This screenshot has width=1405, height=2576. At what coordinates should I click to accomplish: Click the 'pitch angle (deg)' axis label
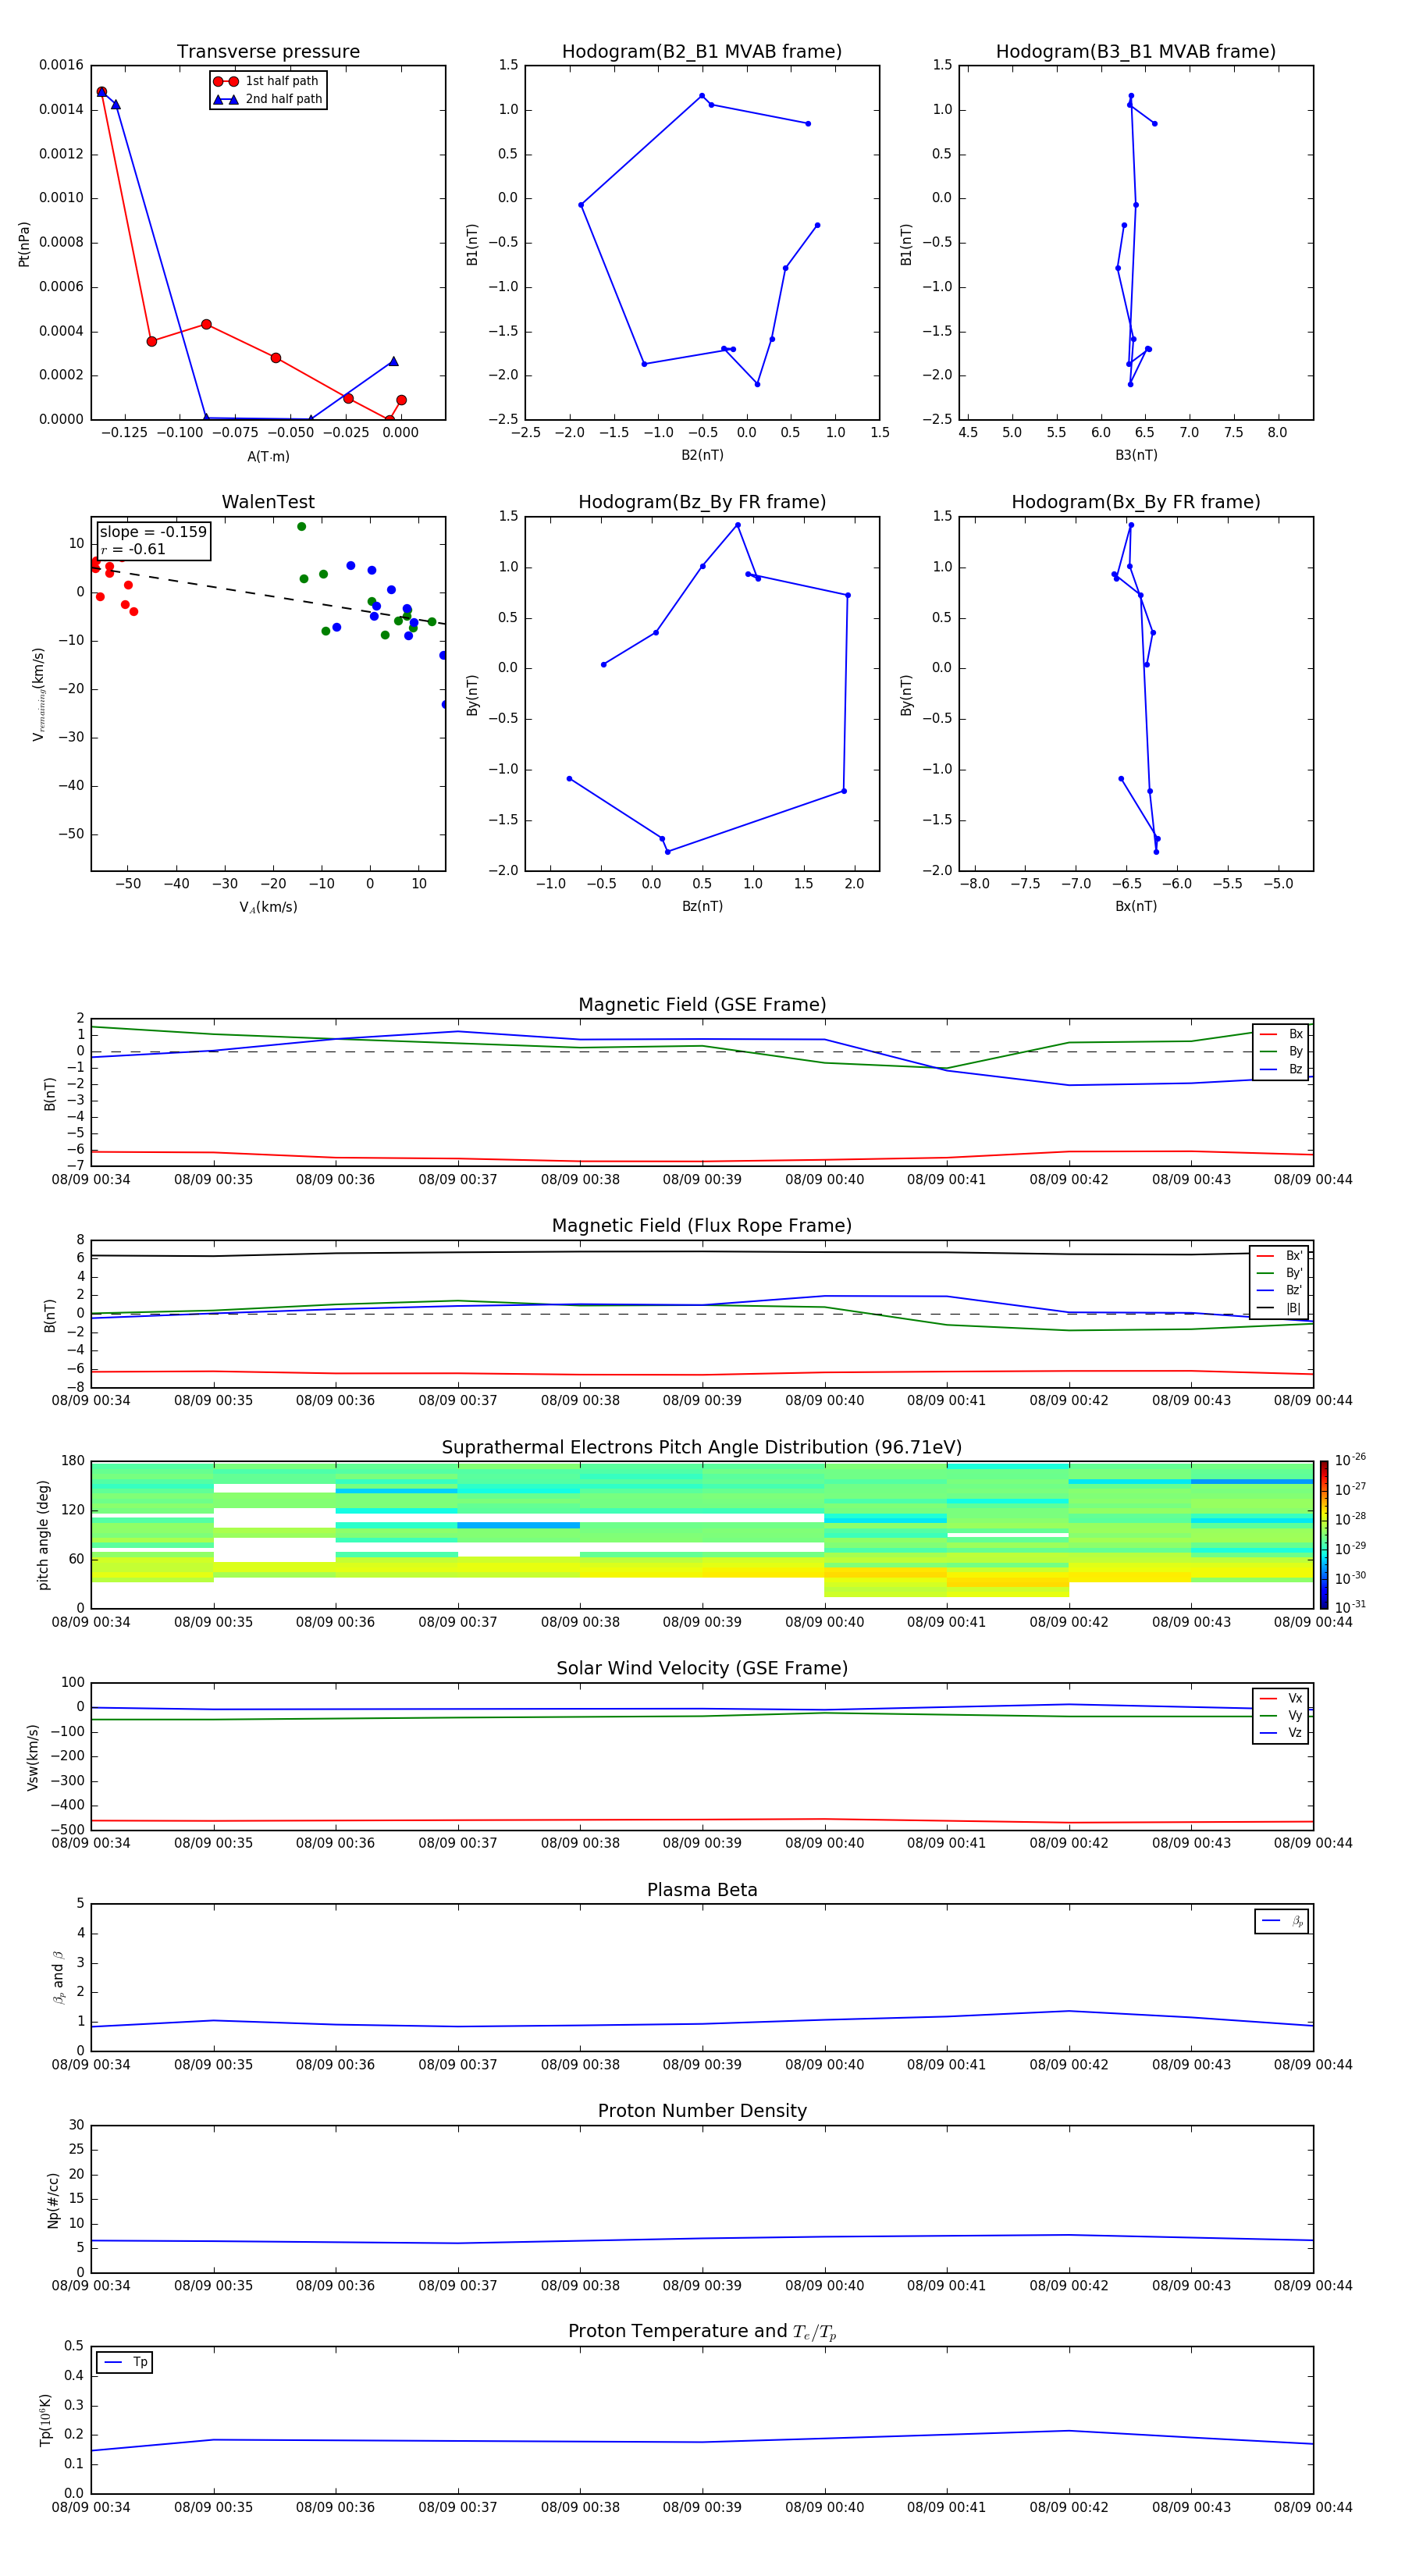point(43,1535)
